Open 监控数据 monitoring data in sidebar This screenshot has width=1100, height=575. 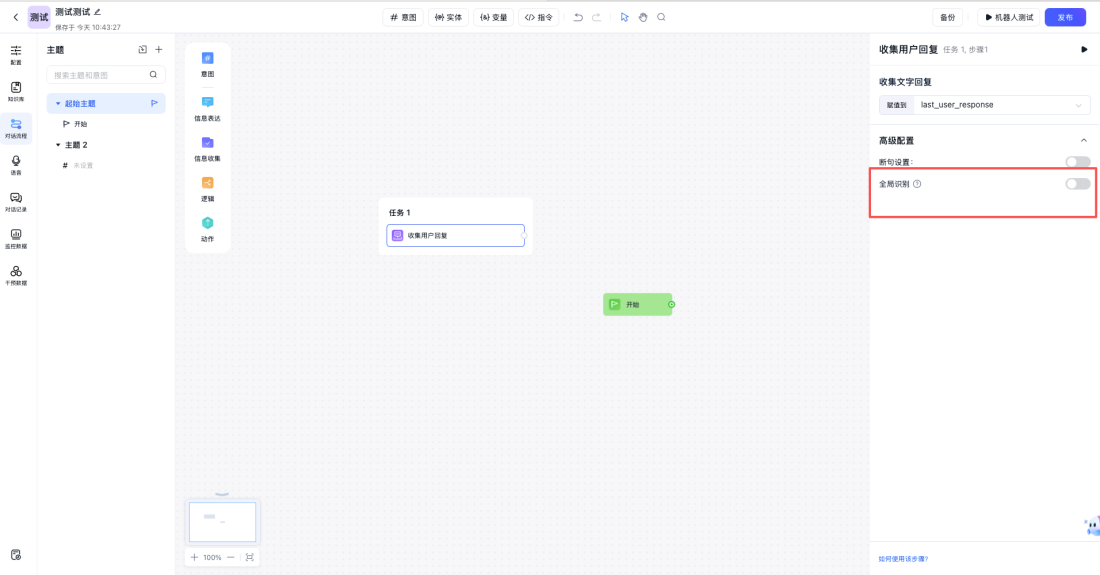click(16, 238)
